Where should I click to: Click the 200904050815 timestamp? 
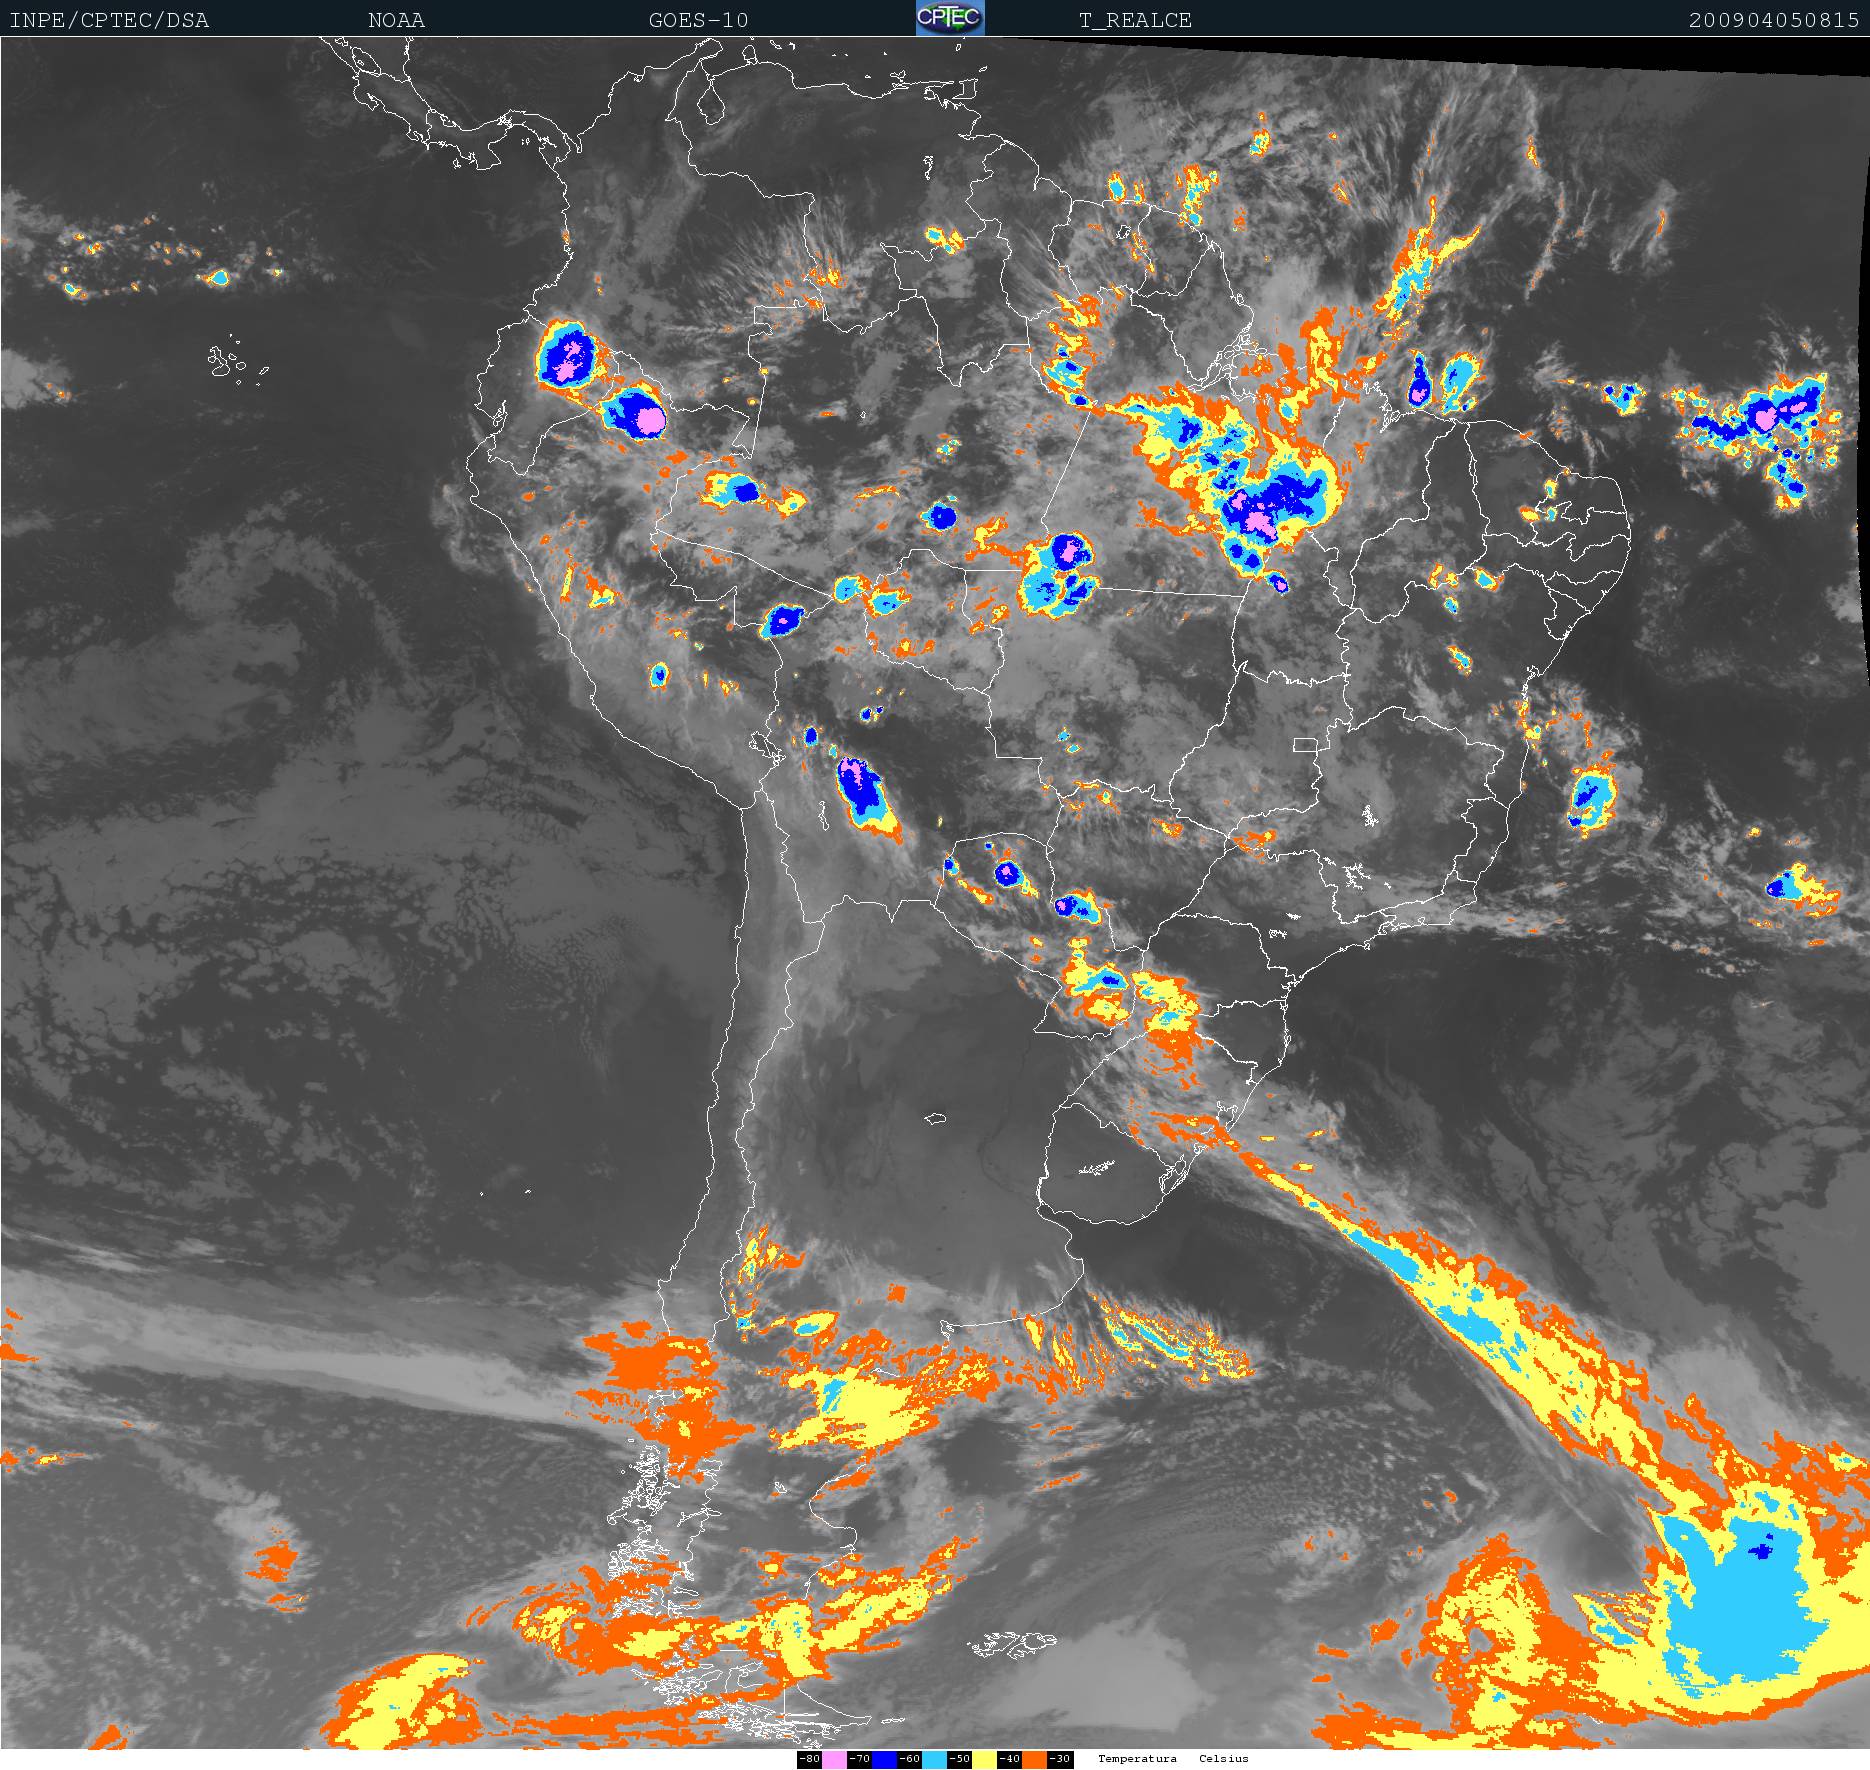coord(1773,20)
